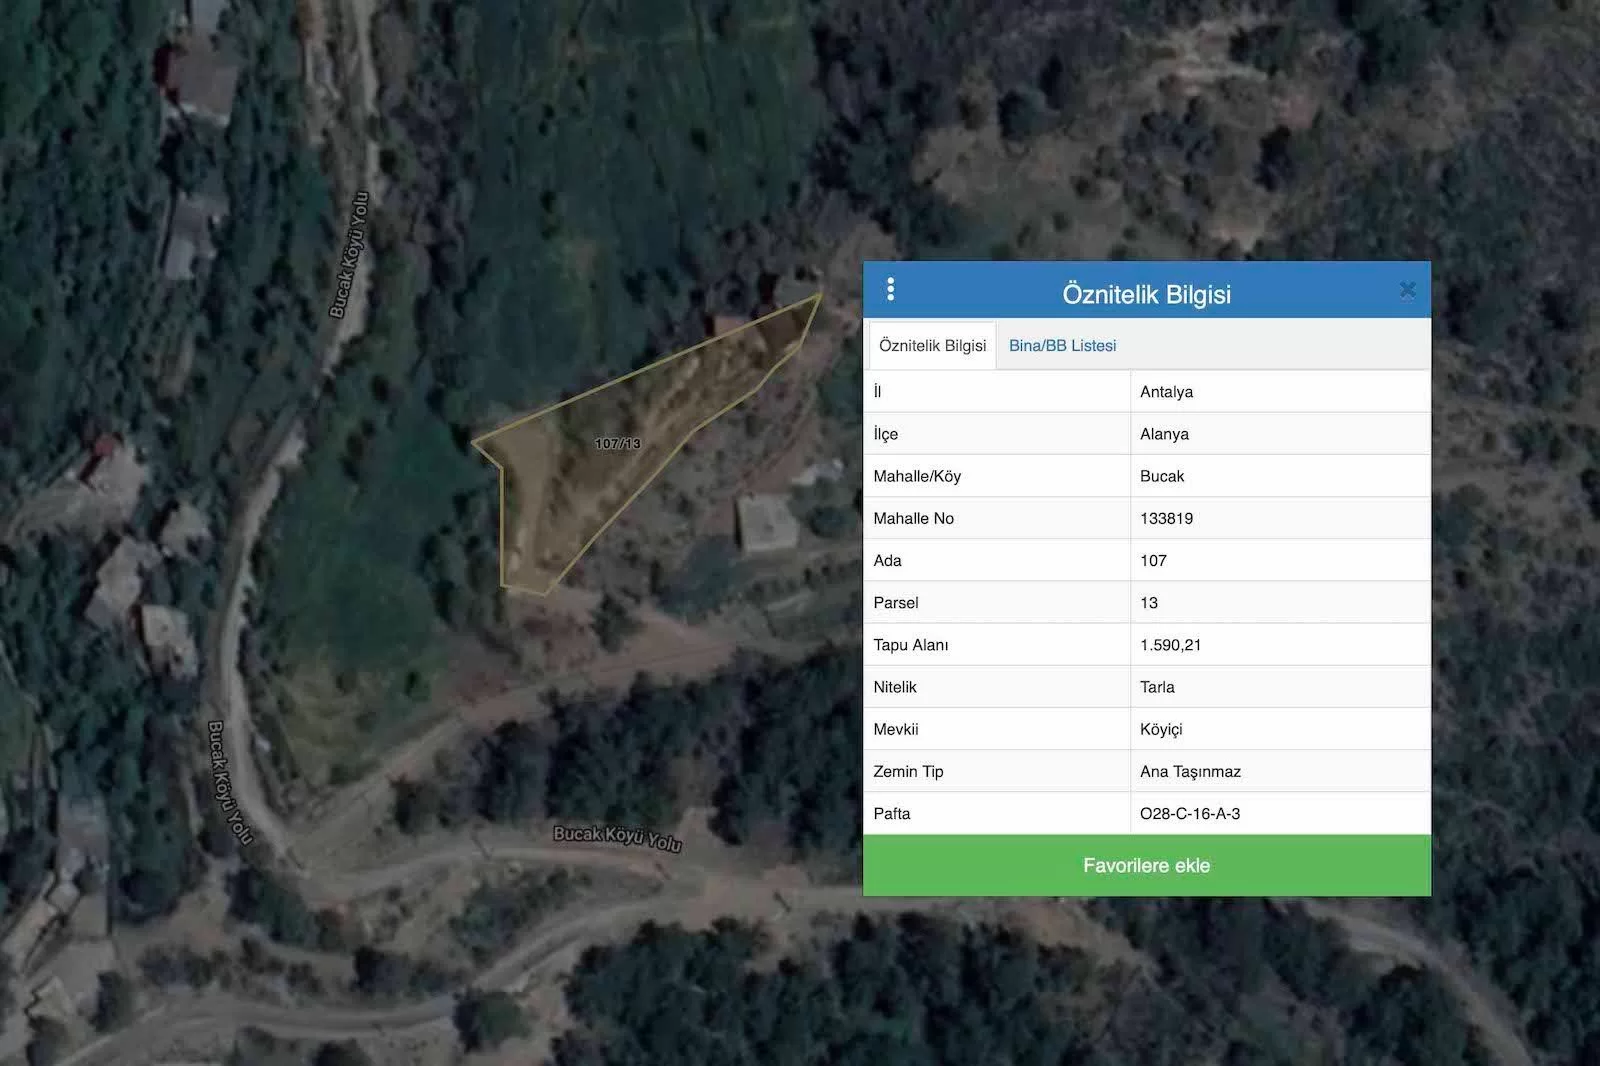This screenshot has height=1066, width=1600.
Task: Select the Tapu Alanı value 1.590,21
Action: tap(1170, 645)
